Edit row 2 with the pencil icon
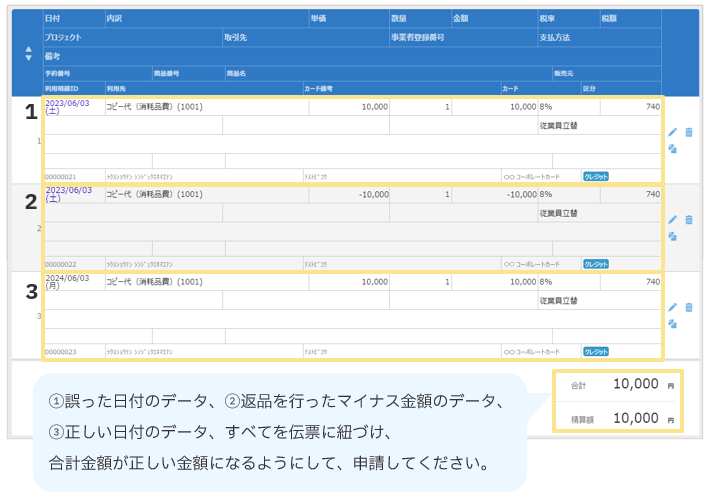Image resolution: width=706 pixels, height=497 pixels. pos(672,219)
